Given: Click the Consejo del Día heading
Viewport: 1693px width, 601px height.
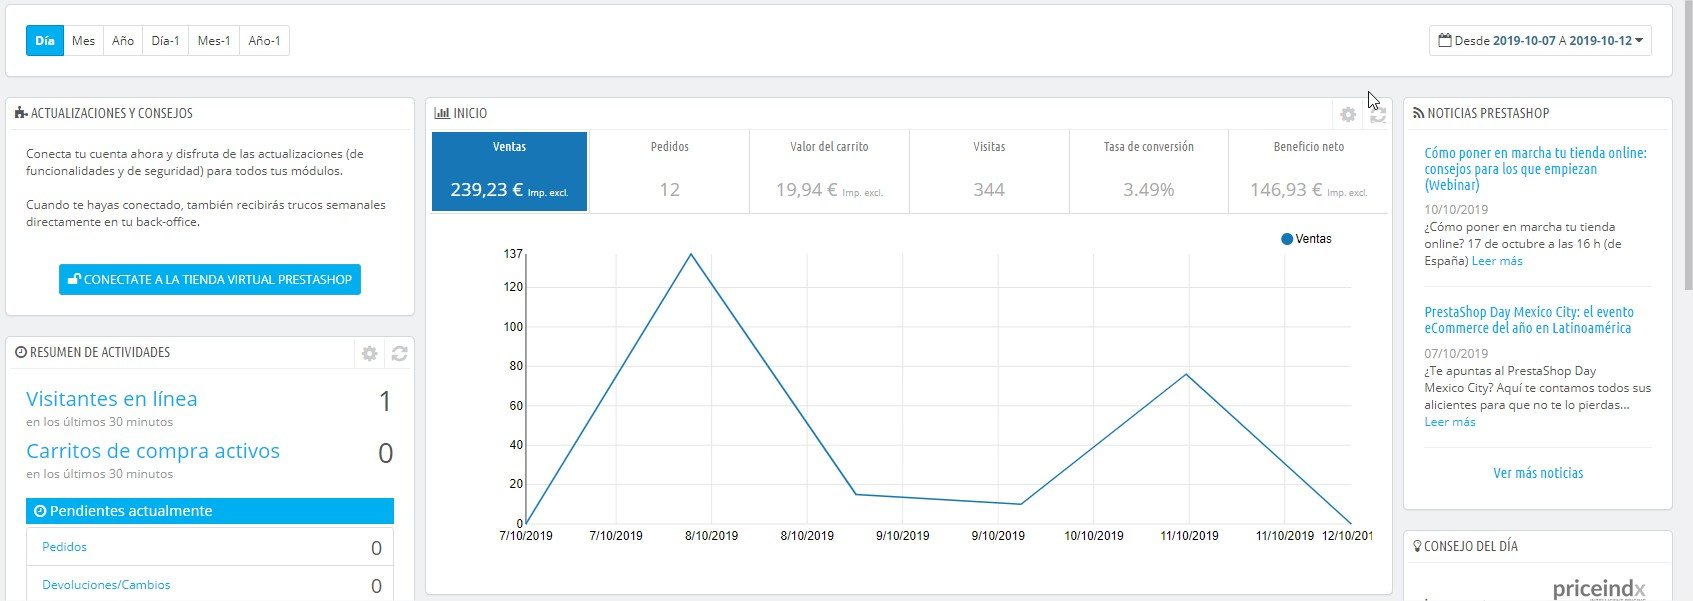Looking at the screenshot, I should pos(1471,546).
